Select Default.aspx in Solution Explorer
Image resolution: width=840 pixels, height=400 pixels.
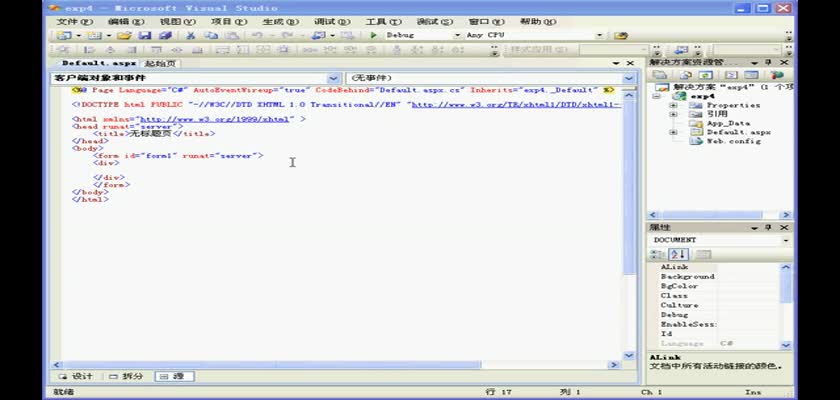tap(738, 132)
